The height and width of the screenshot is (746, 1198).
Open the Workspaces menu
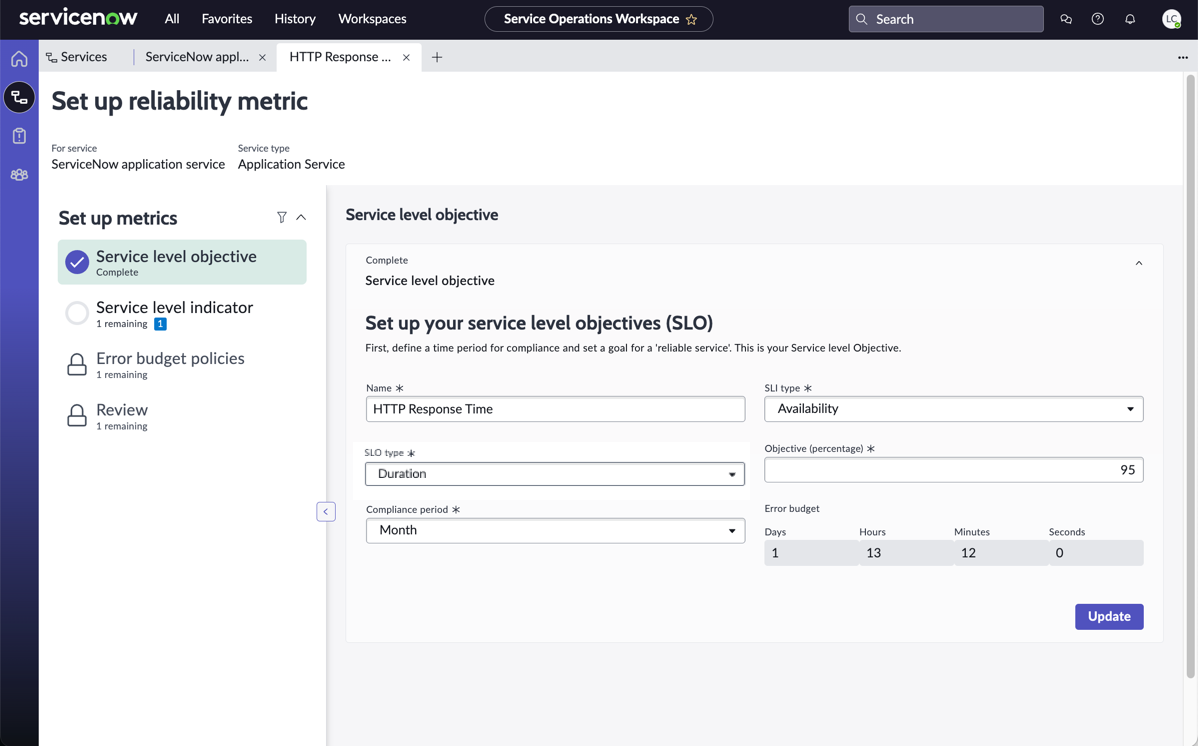point(372,19)
